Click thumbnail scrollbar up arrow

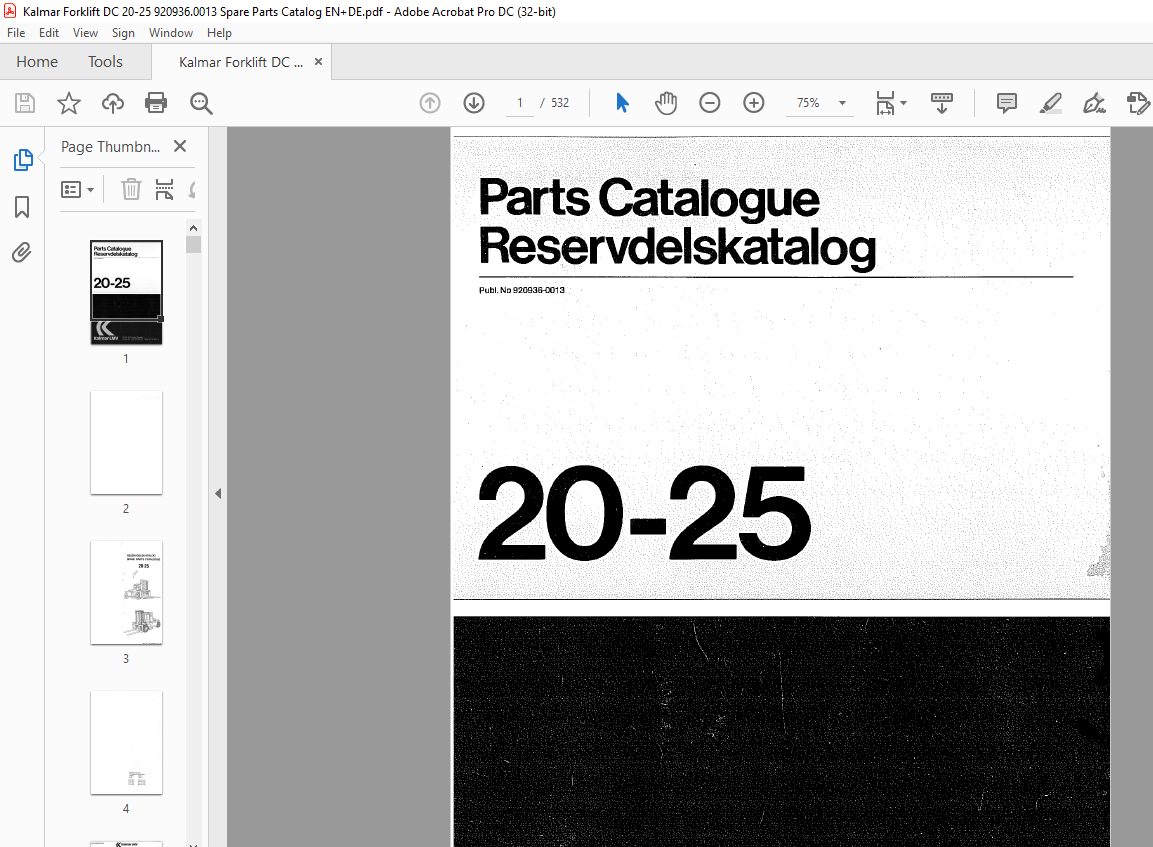(193, 228)
